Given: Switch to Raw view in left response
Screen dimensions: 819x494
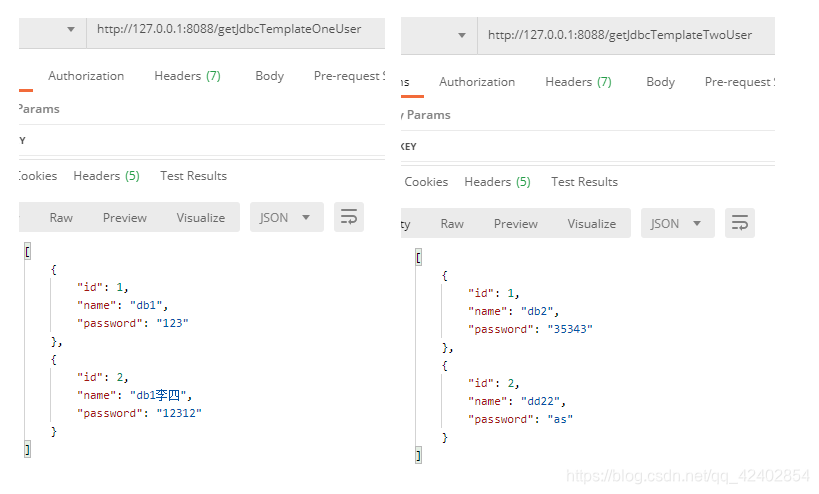Looking at the screenshot, I should coord(61,217).
